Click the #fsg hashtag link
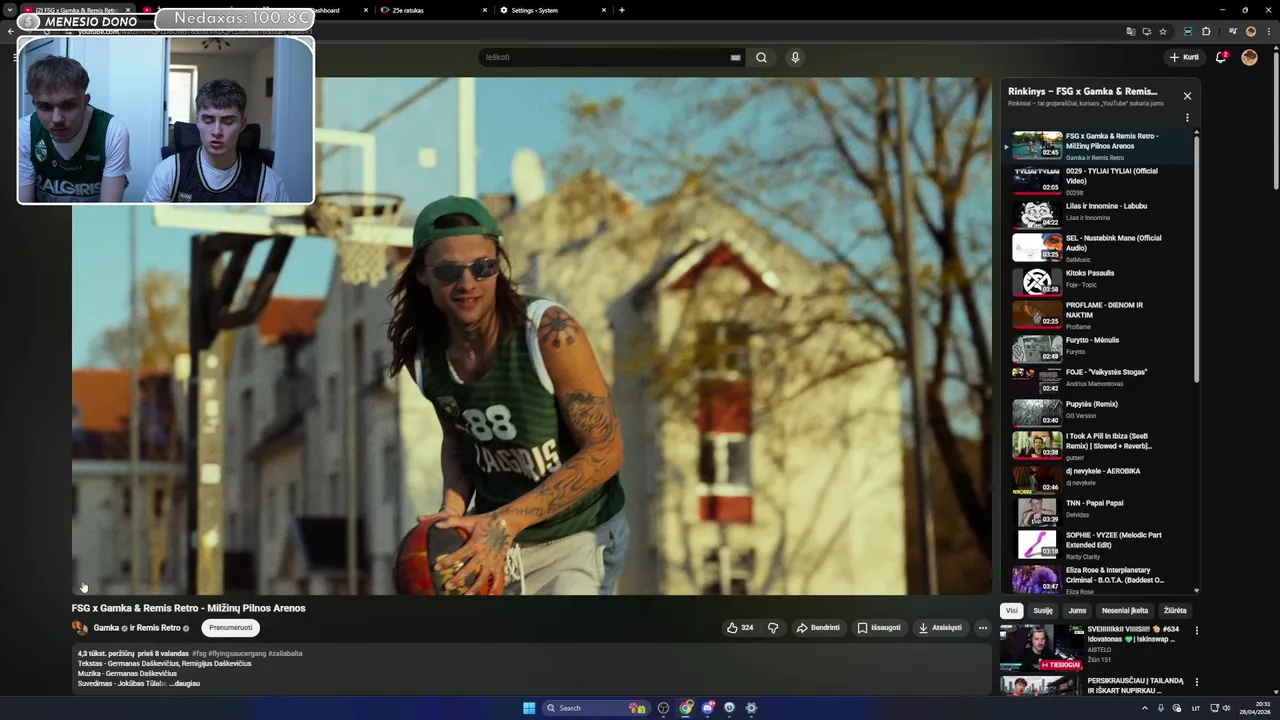This screenshot has height=720, width=1280. 199,653
